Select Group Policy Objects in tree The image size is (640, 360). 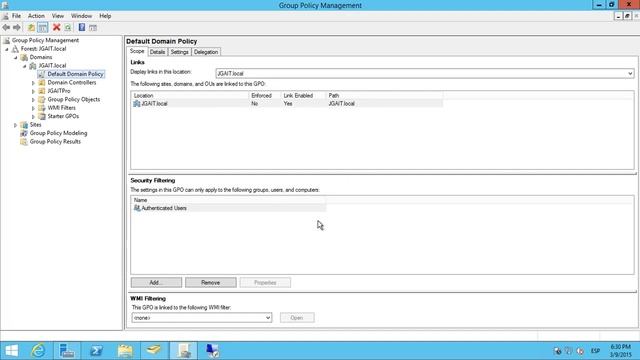(x=73, y=99)
